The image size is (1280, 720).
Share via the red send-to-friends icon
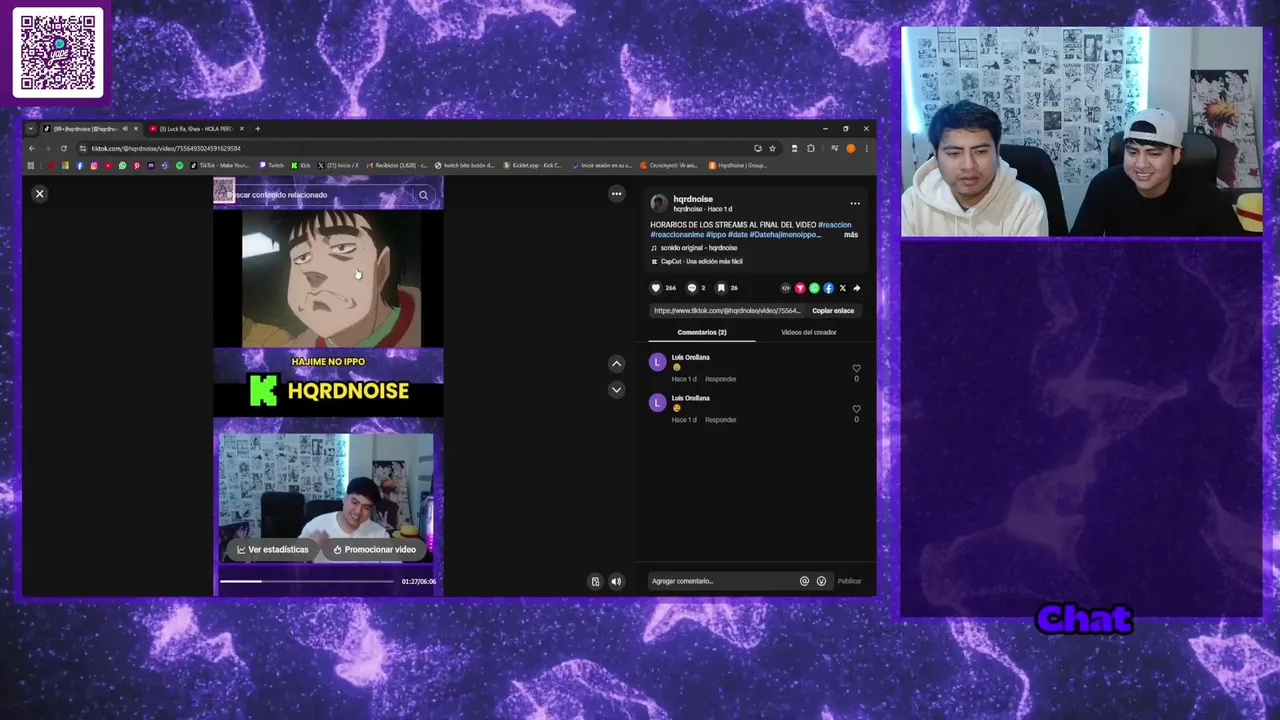799,288
